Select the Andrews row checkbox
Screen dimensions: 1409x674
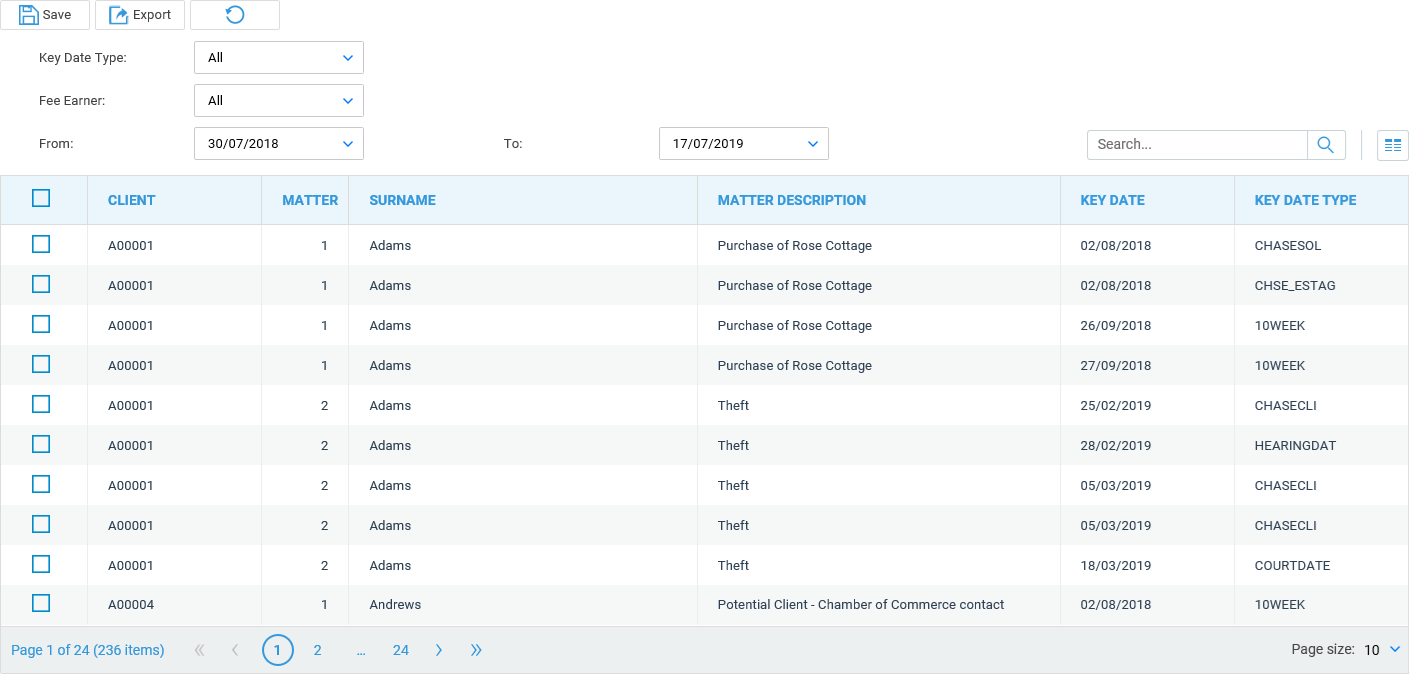(41, 603)
